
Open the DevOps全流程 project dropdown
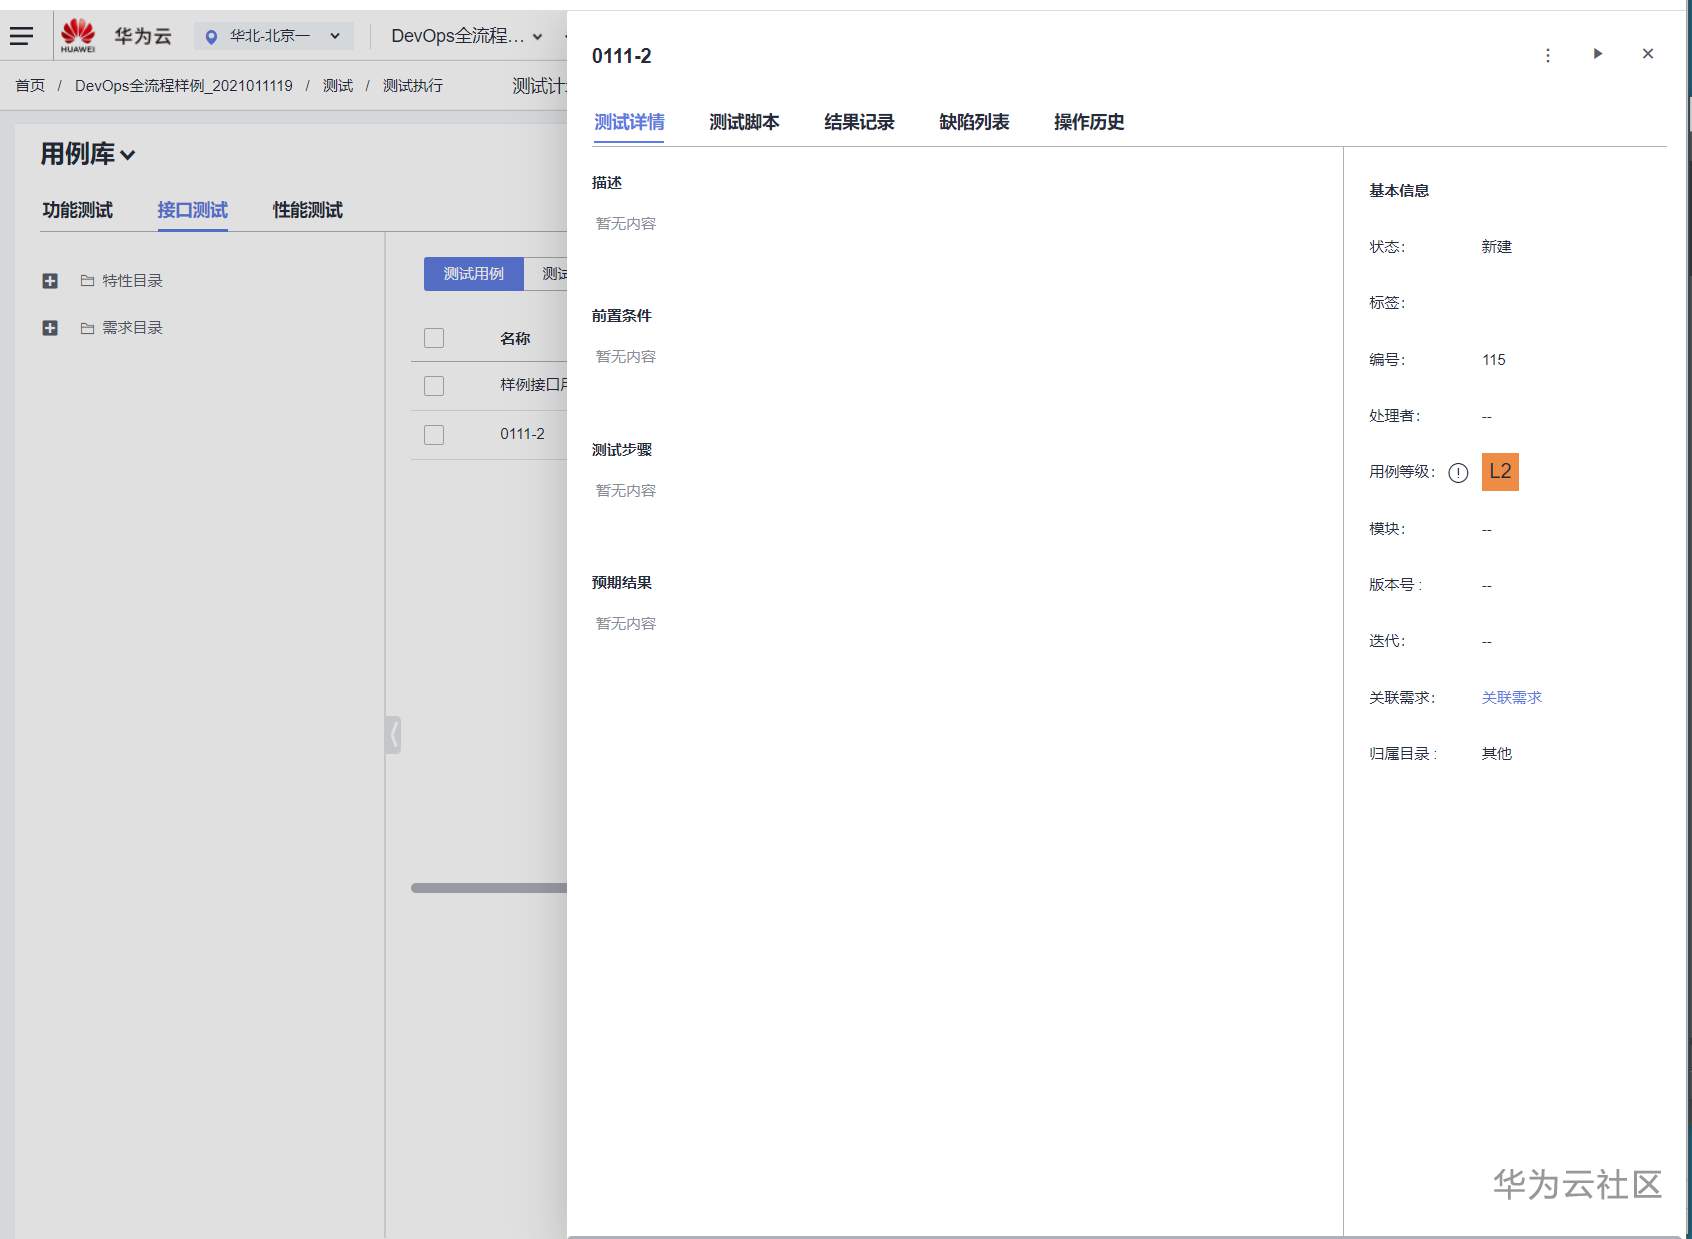pos(467,36)
